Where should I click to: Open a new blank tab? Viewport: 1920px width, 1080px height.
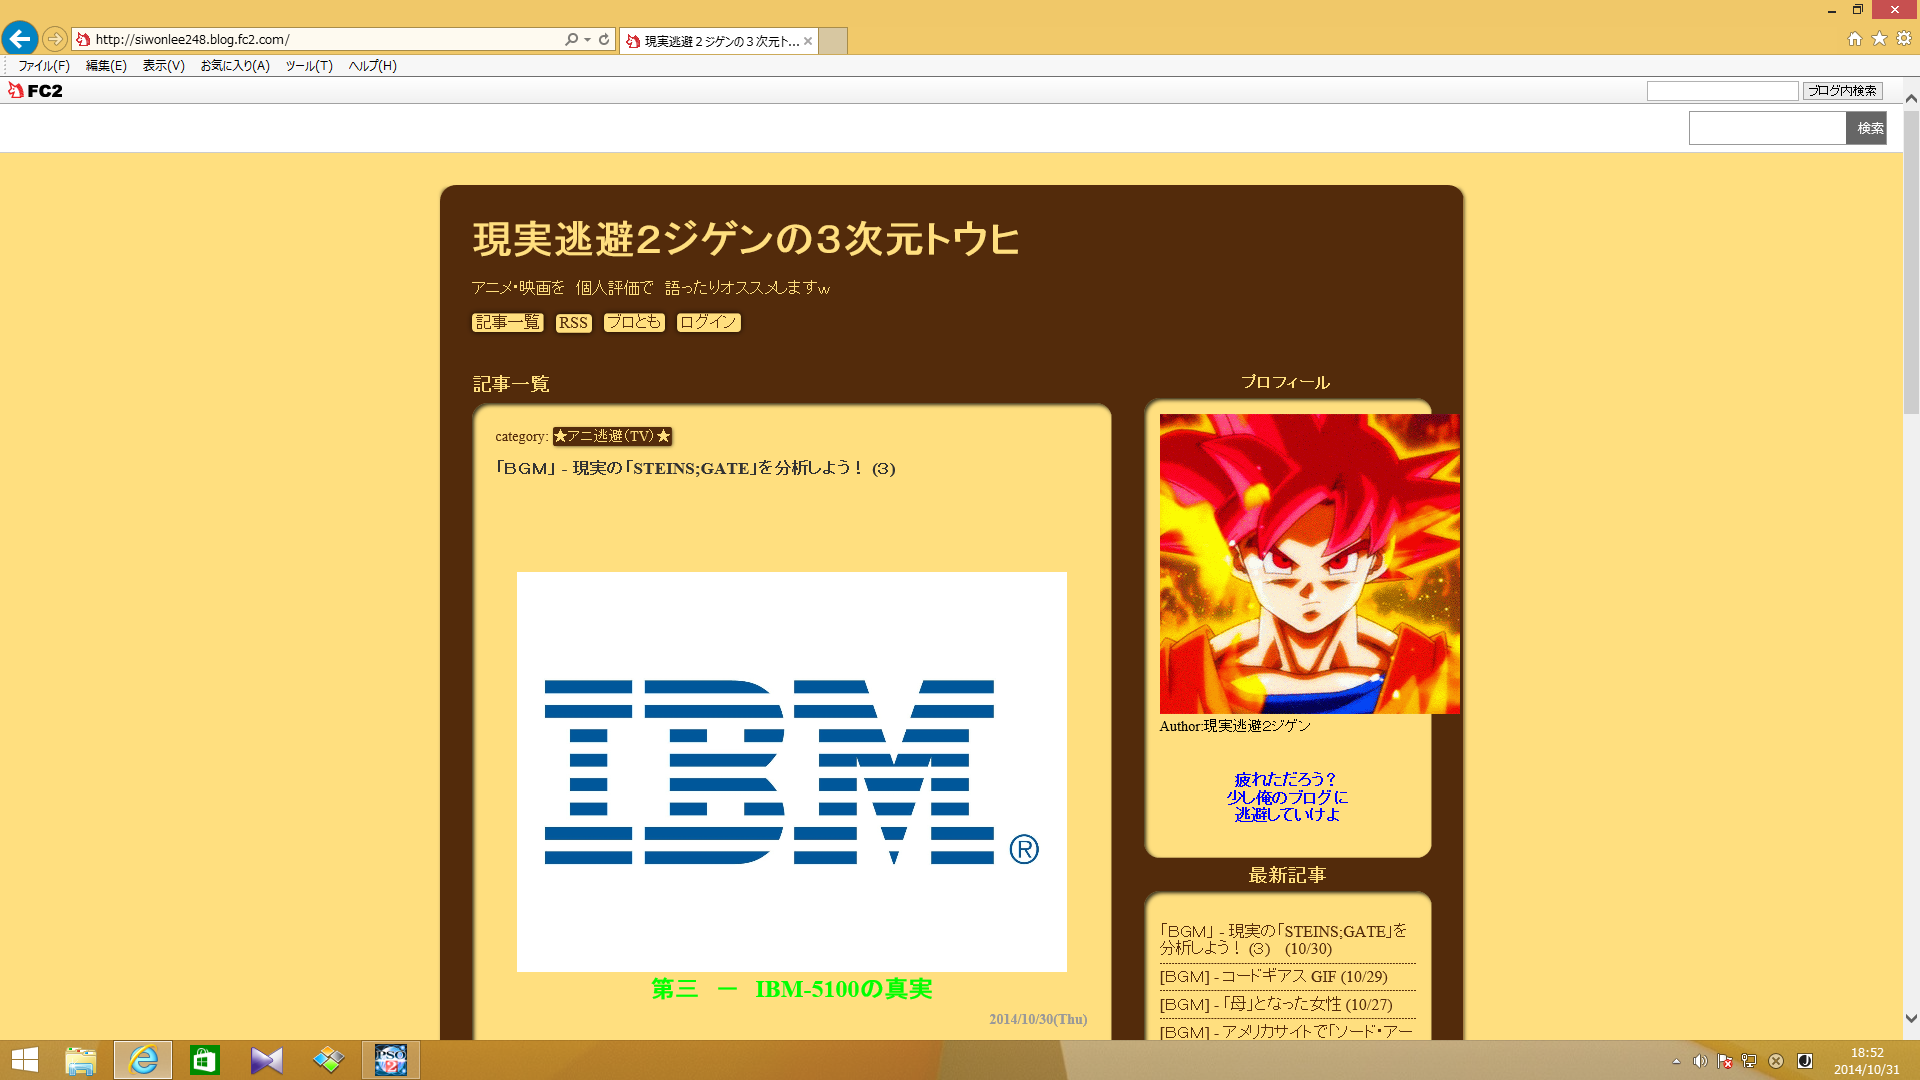click(833, 41)
